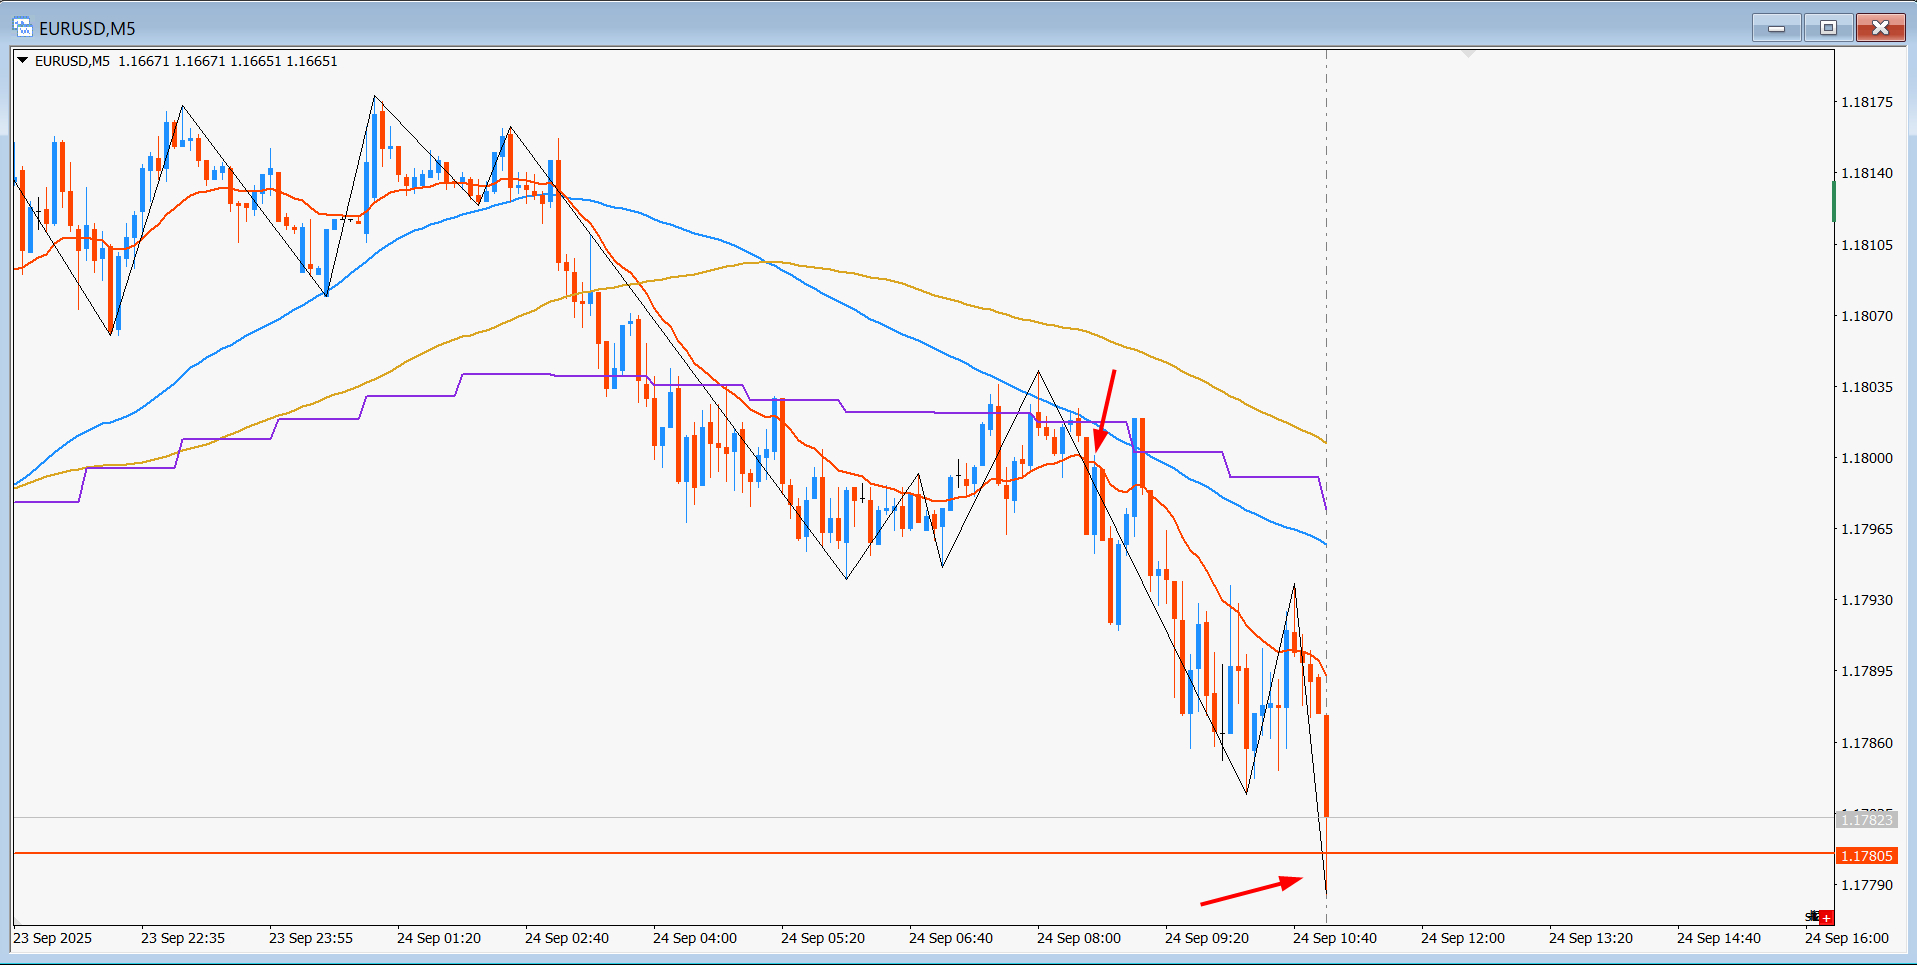The width and height of the screenshot is (1917, 965).
Task: Click the EURUSD,M5 title bar text
Action: tap(87, 28)
